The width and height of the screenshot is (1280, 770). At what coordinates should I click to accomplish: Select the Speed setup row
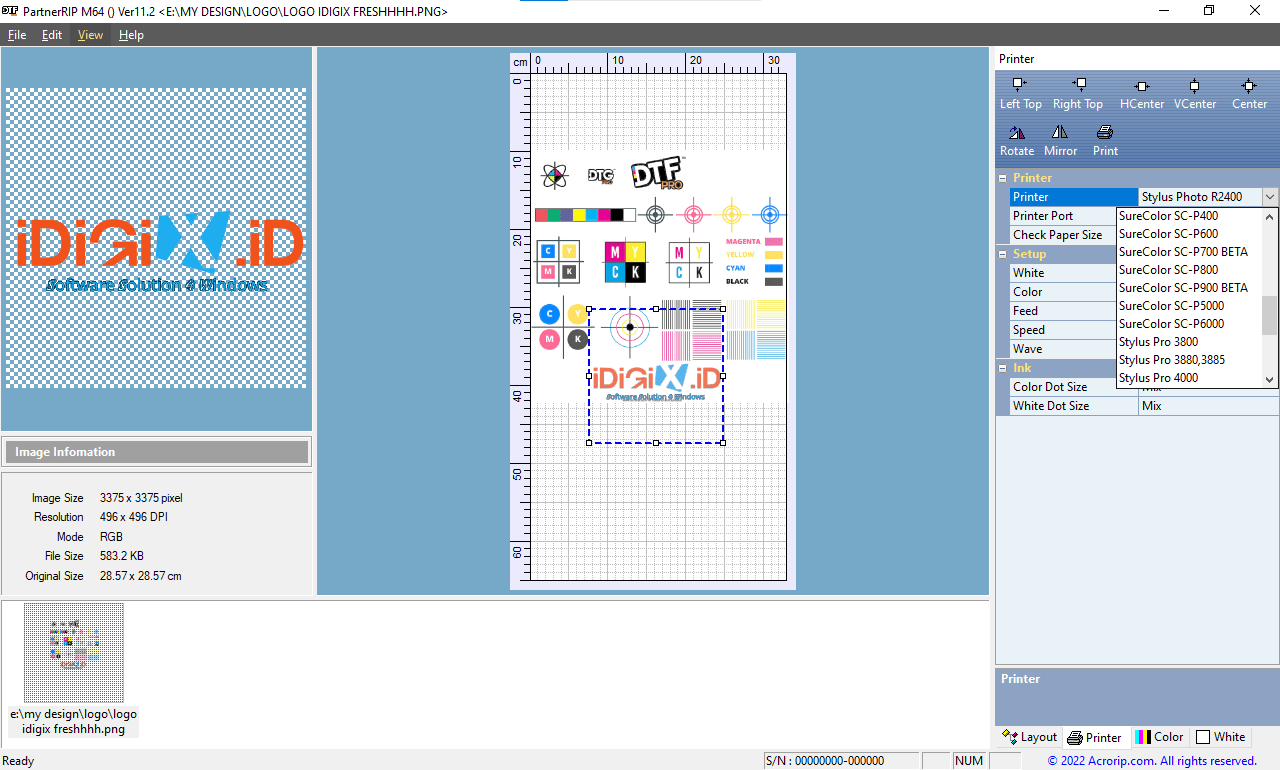[x=1063, y=330]
